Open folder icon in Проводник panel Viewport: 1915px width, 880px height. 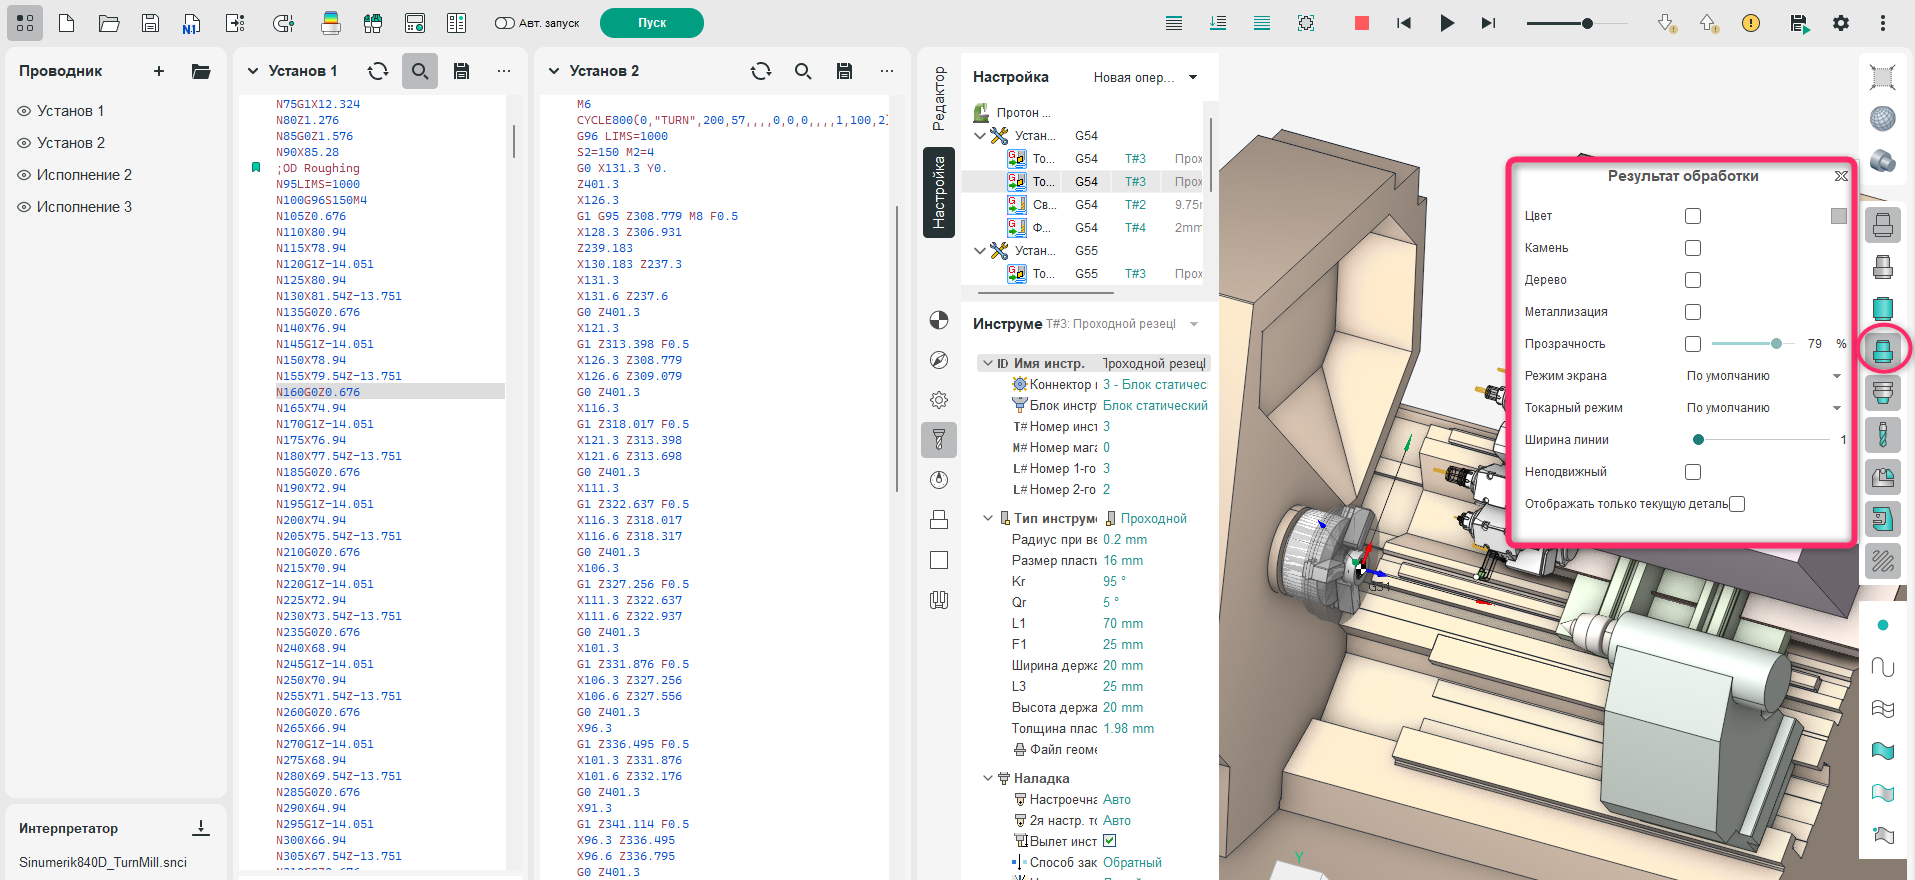201,71
